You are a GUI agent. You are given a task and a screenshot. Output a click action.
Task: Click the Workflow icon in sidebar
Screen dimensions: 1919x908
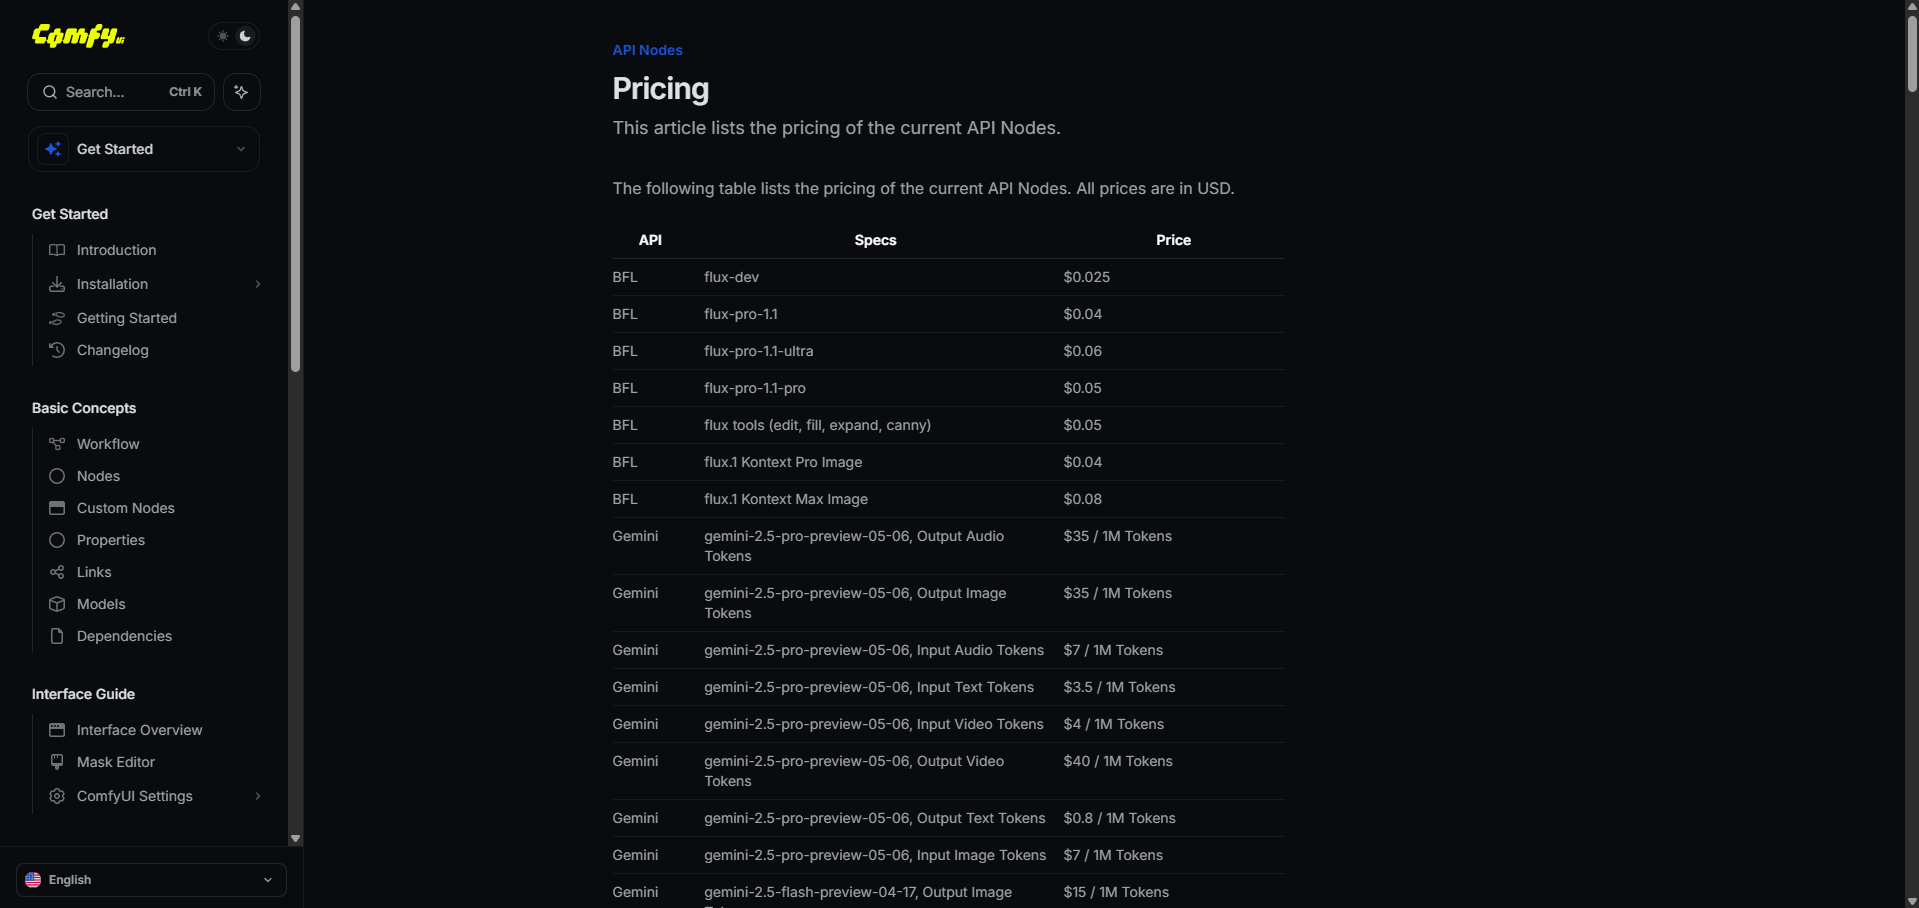click(x=57, y=444)
